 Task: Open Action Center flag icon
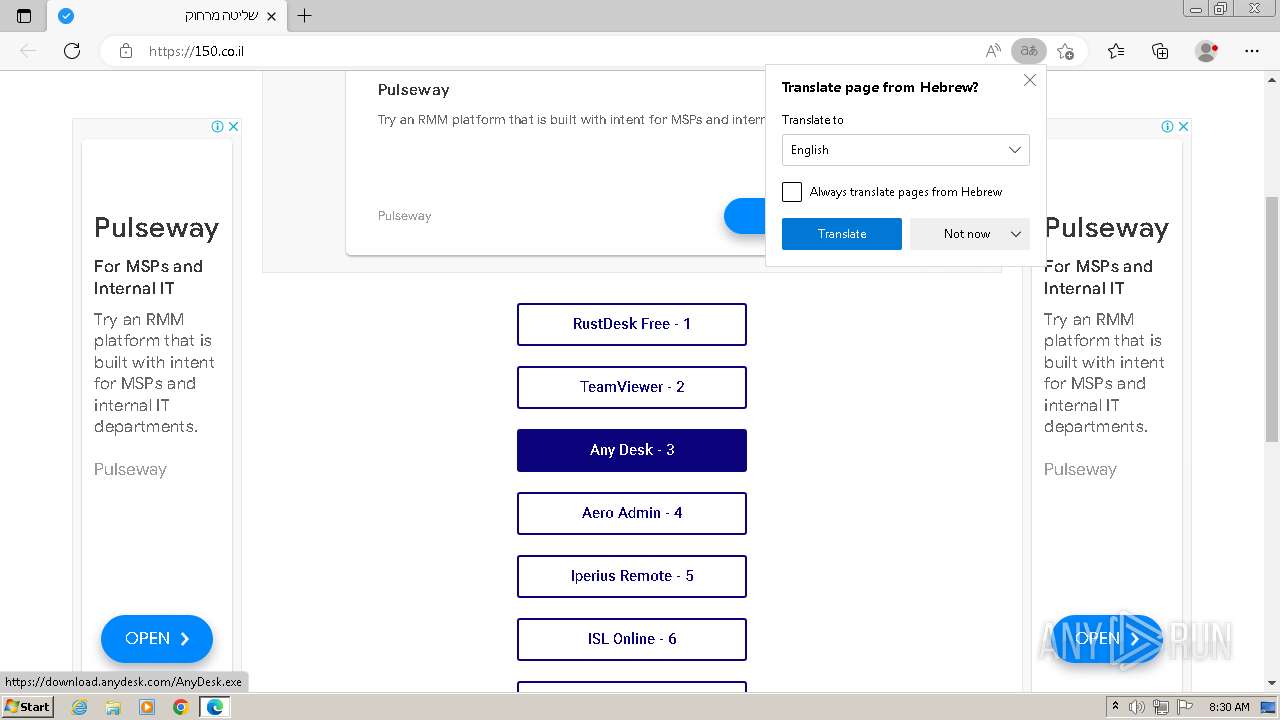1184,707
